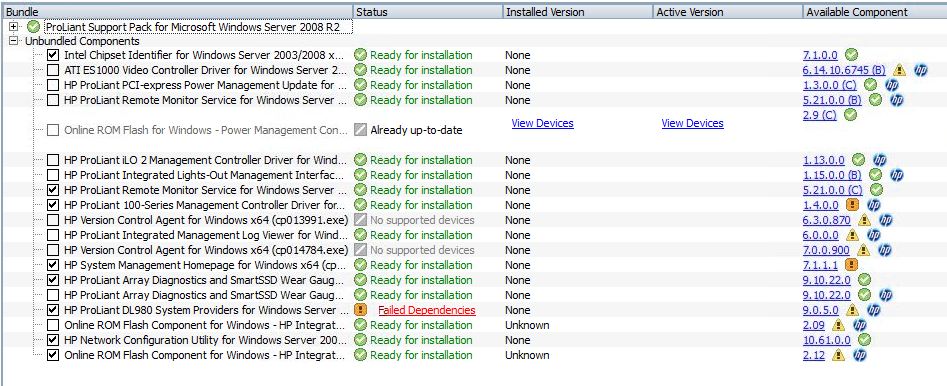
Task: Open the 6.14.10.6745 (B) version link
Action: point(844,70)
